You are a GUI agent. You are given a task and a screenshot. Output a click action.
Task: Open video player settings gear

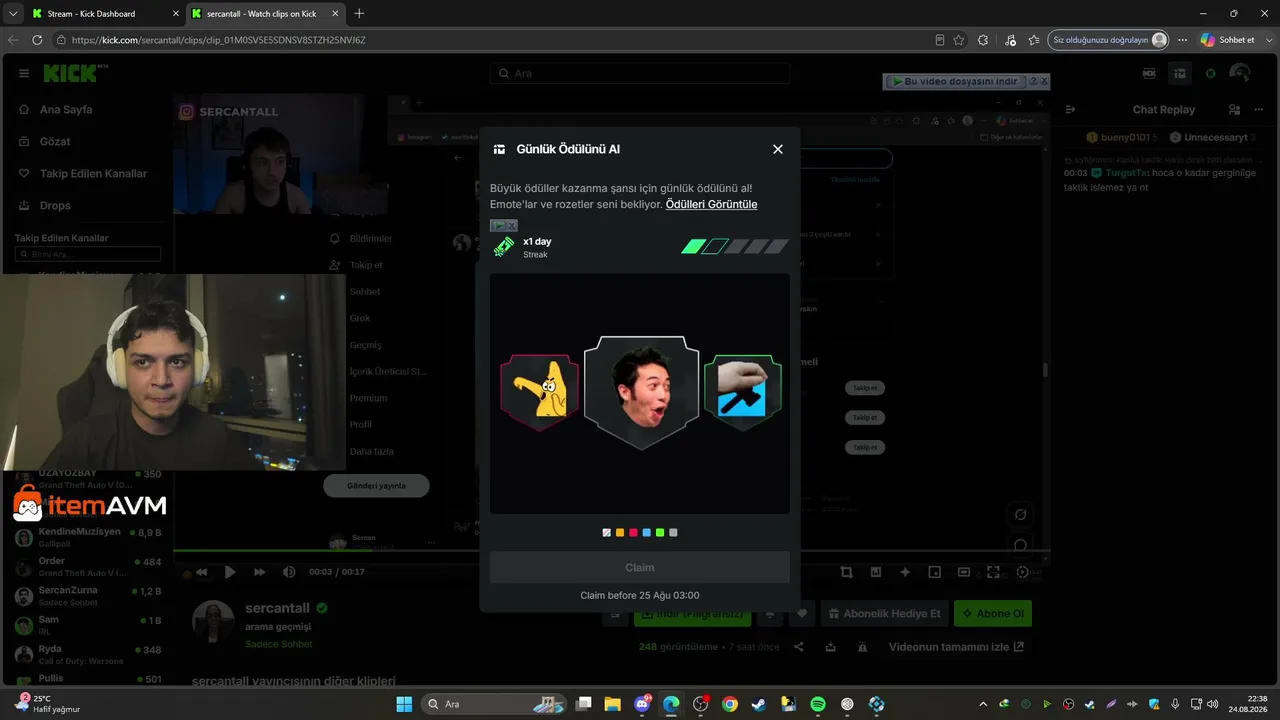(1022, 572)
